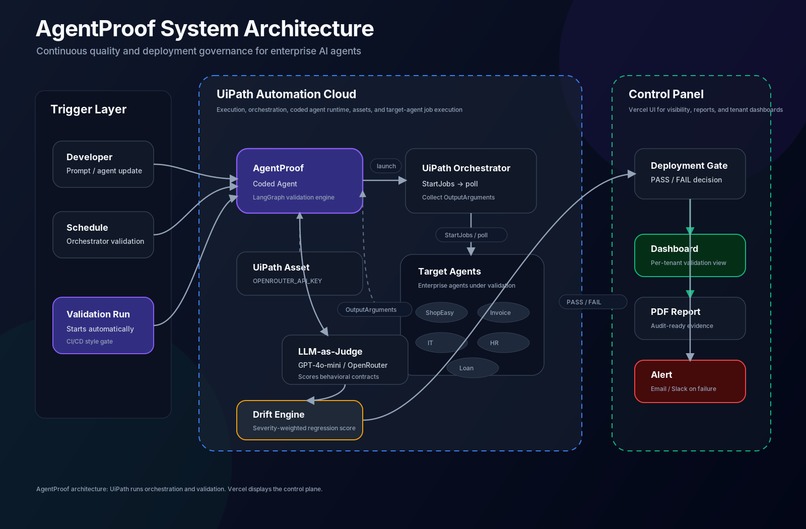The width and height of the screenshot is (806, 529).
Task: Click the PASS / FAIL pill label
Action: (x=593, y=302)
